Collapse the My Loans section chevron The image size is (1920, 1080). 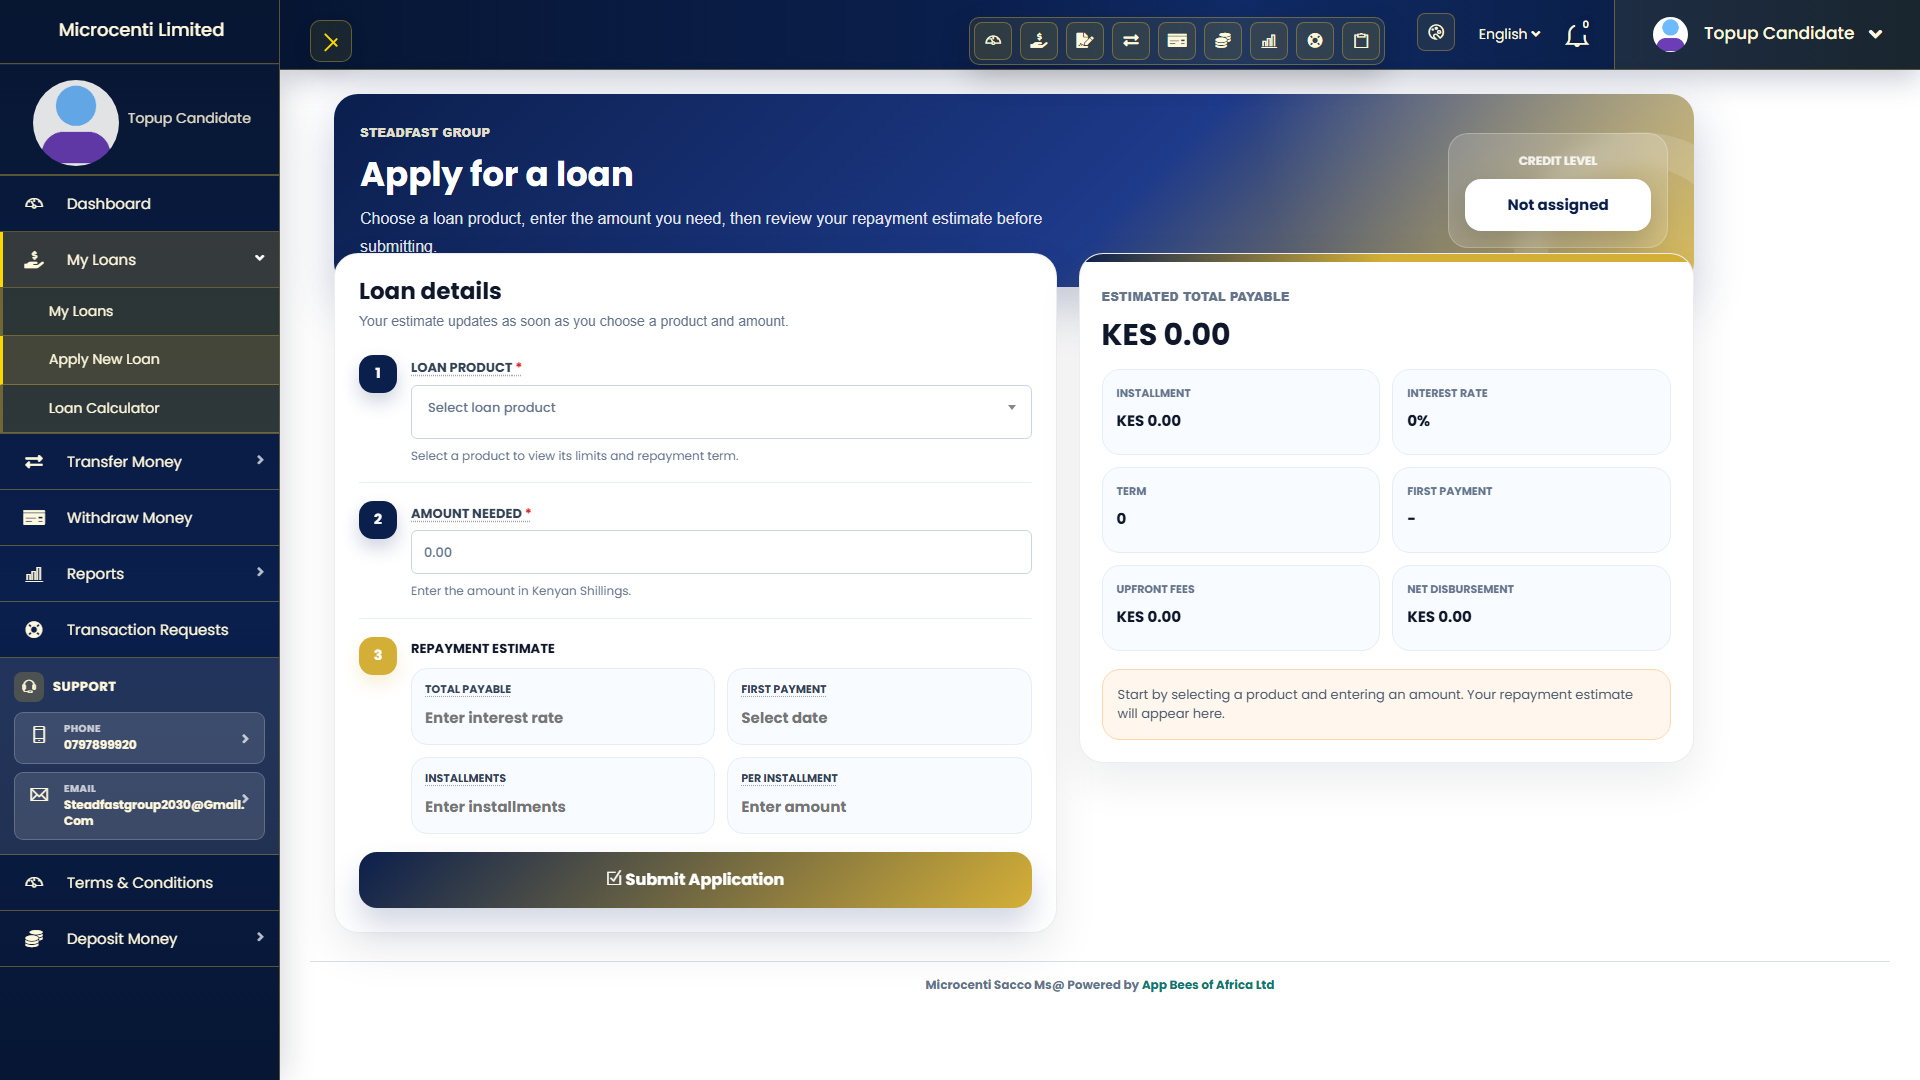point(260,258)
